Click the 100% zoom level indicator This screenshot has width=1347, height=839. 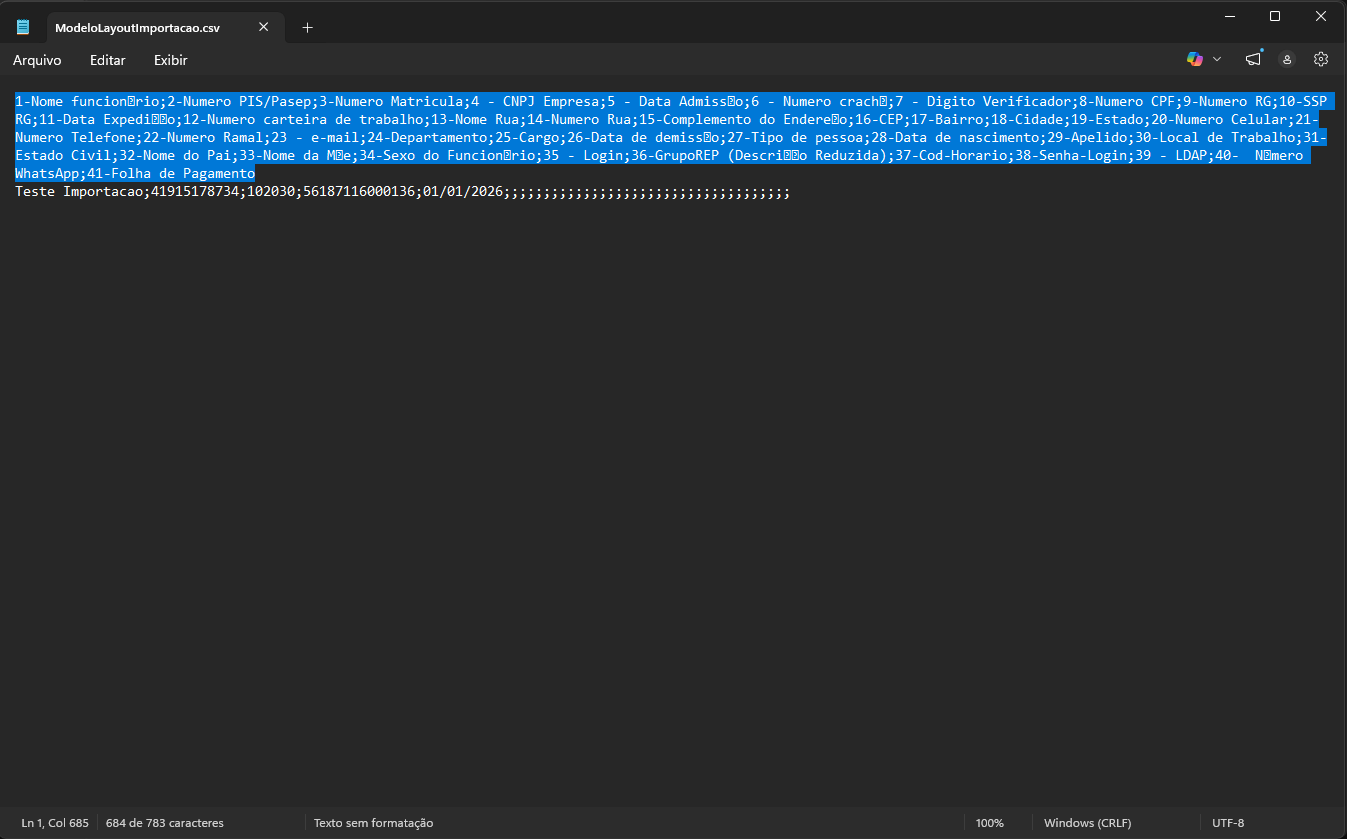990,823
